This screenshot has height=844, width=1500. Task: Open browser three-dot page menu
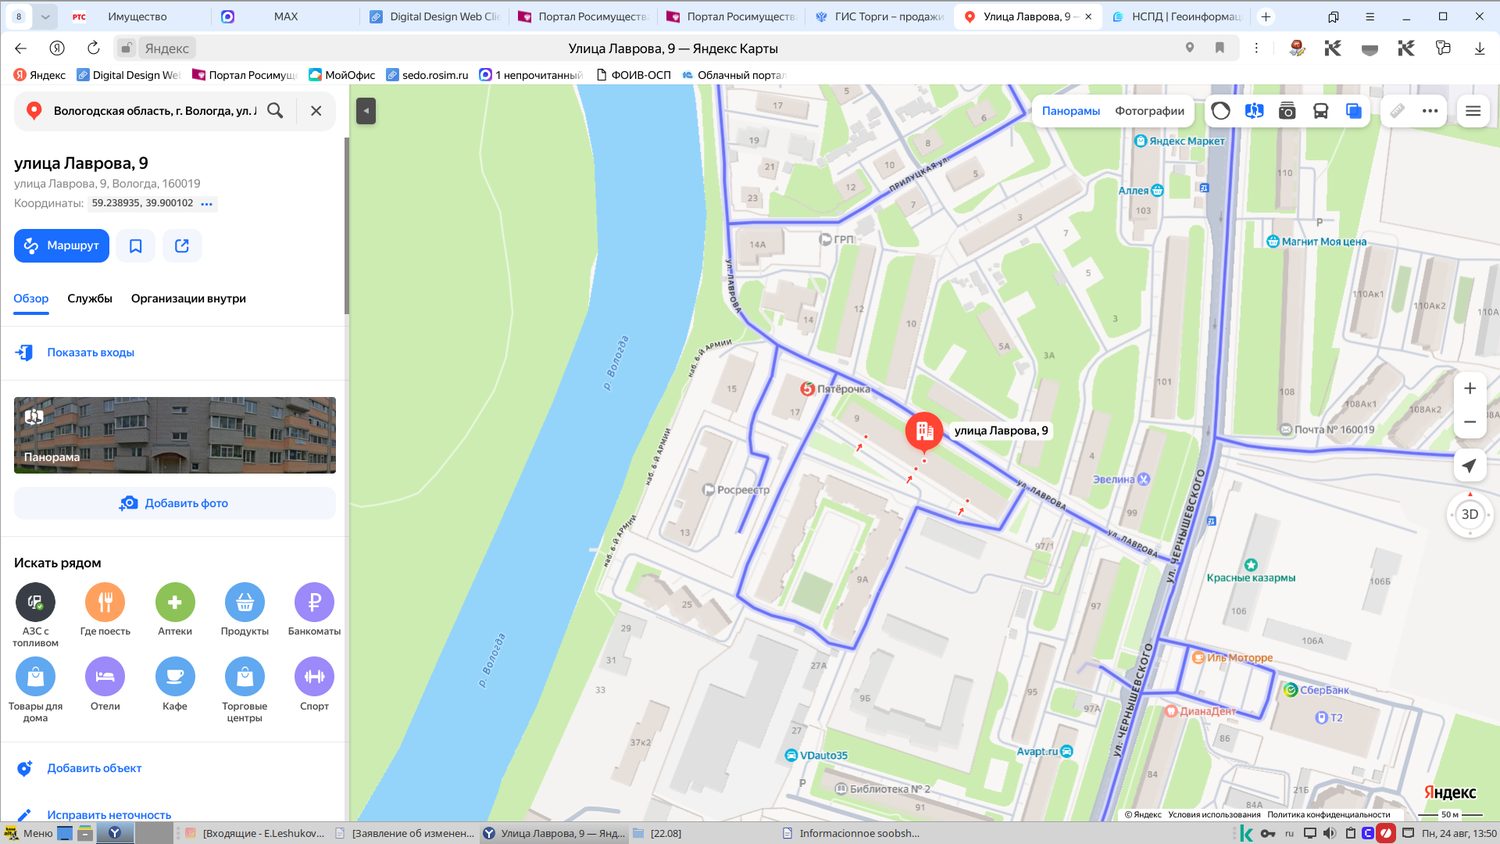click(x=1257, y=48)
